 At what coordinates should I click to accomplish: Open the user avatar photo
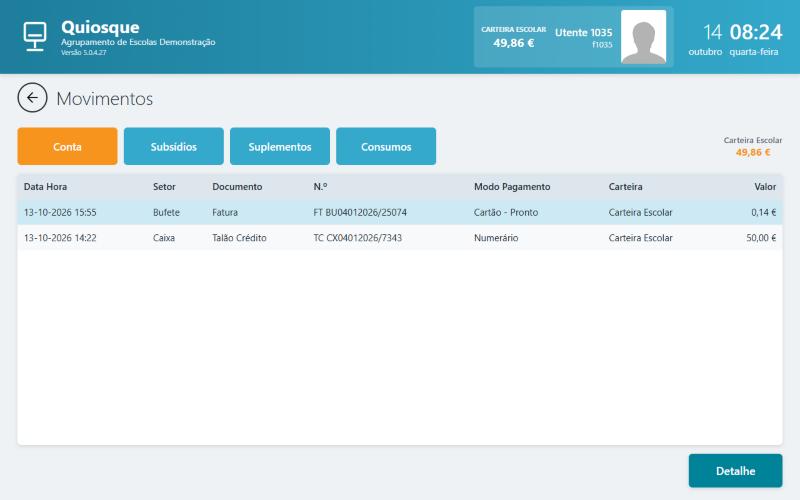(643, 37)
